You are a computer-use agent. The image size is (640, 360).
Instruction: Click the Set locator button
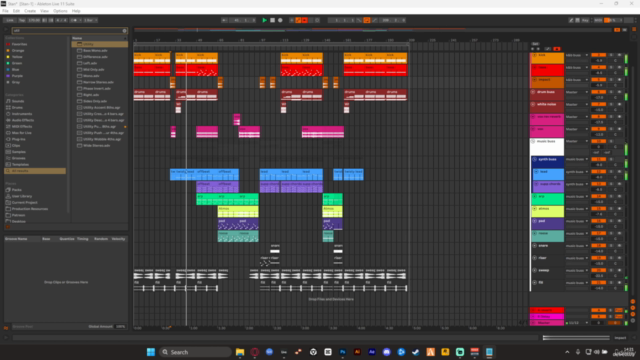click(535, 44)
